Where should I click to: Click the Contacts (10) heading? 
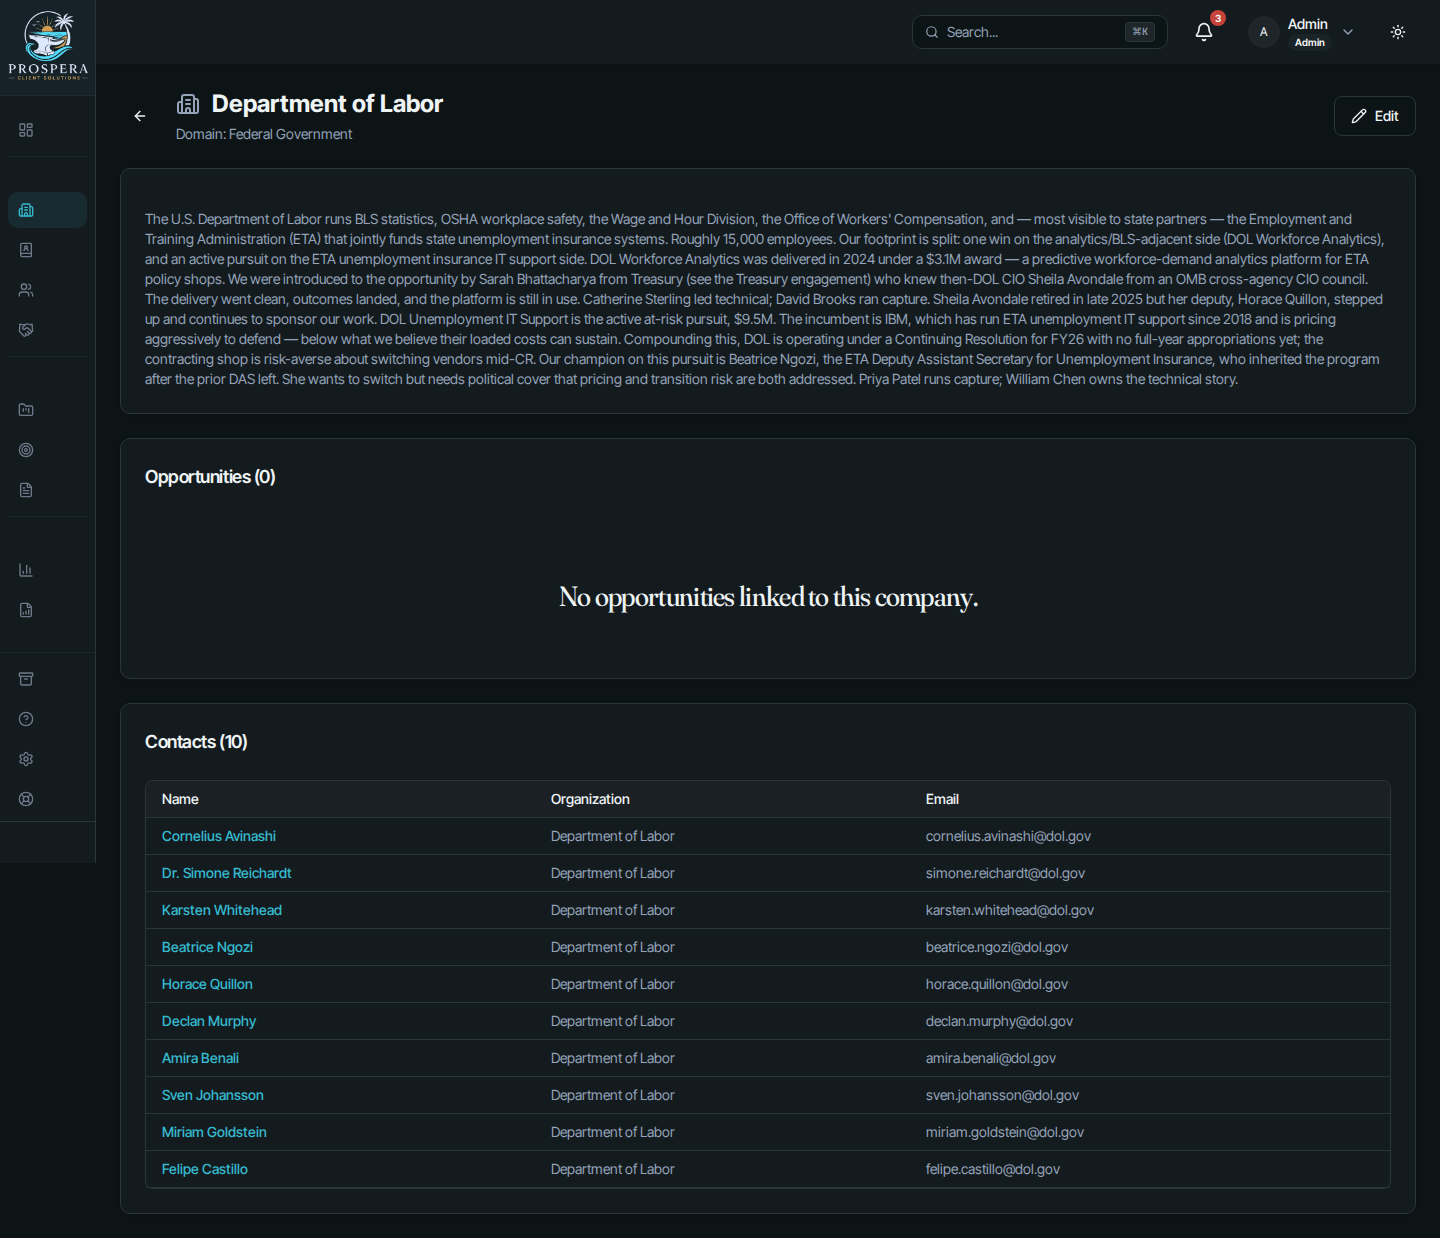(196, 742)
